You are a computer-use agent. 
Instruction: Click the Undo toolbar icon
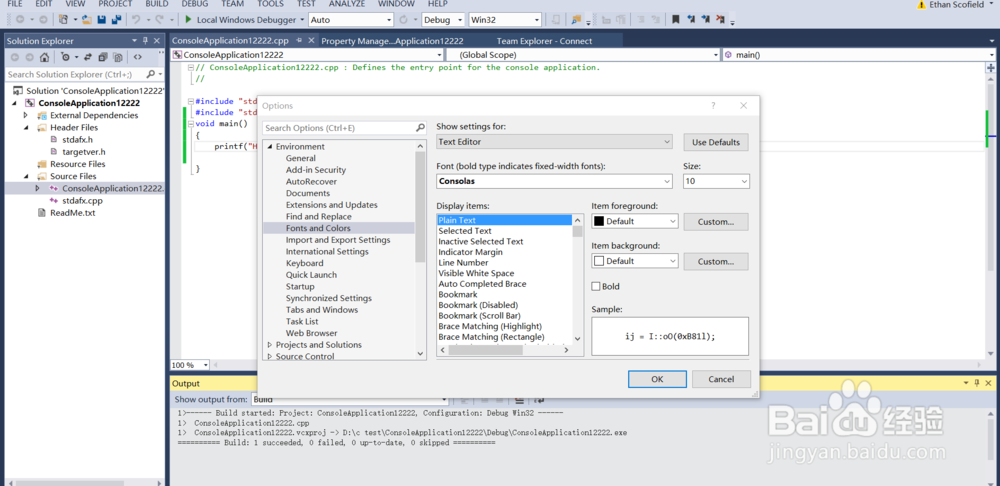tap(136, 20)
